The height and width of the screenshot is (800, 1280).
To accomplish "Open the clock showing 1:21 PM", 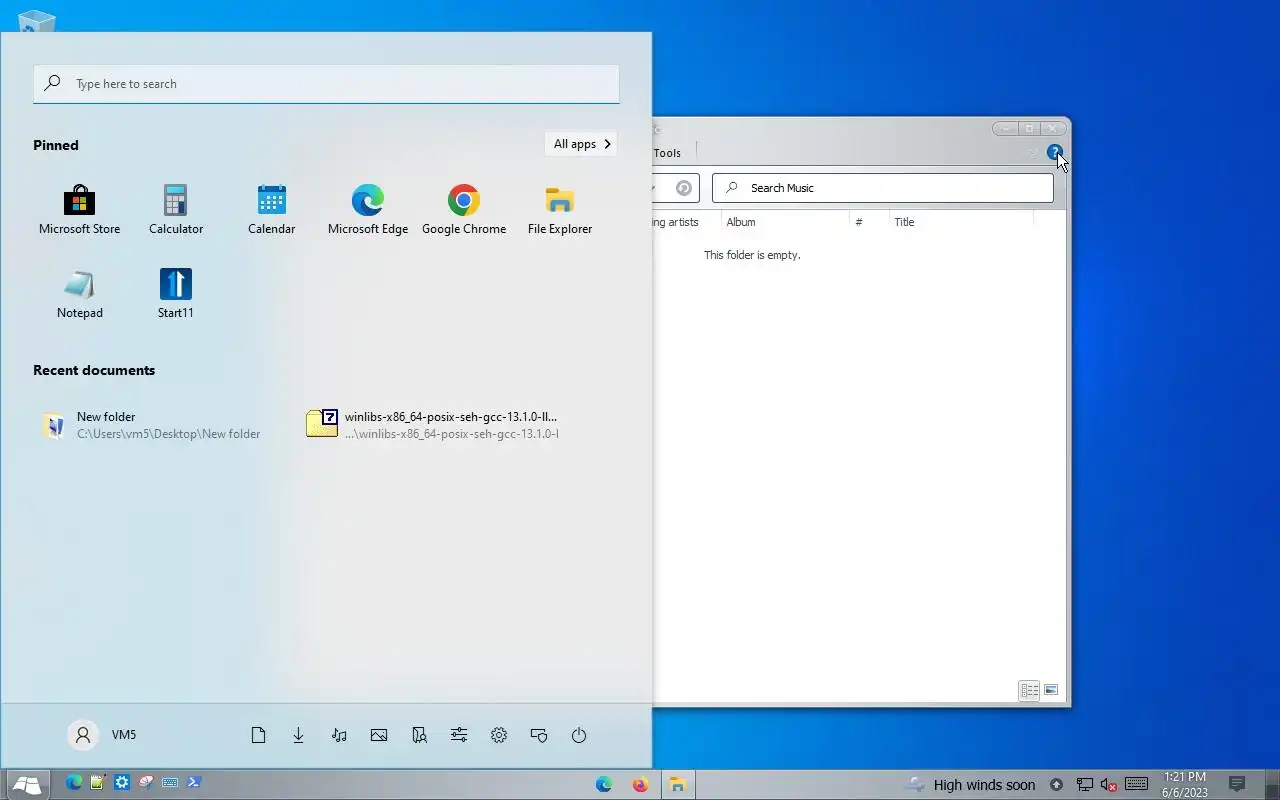I will pos(1185,785).
